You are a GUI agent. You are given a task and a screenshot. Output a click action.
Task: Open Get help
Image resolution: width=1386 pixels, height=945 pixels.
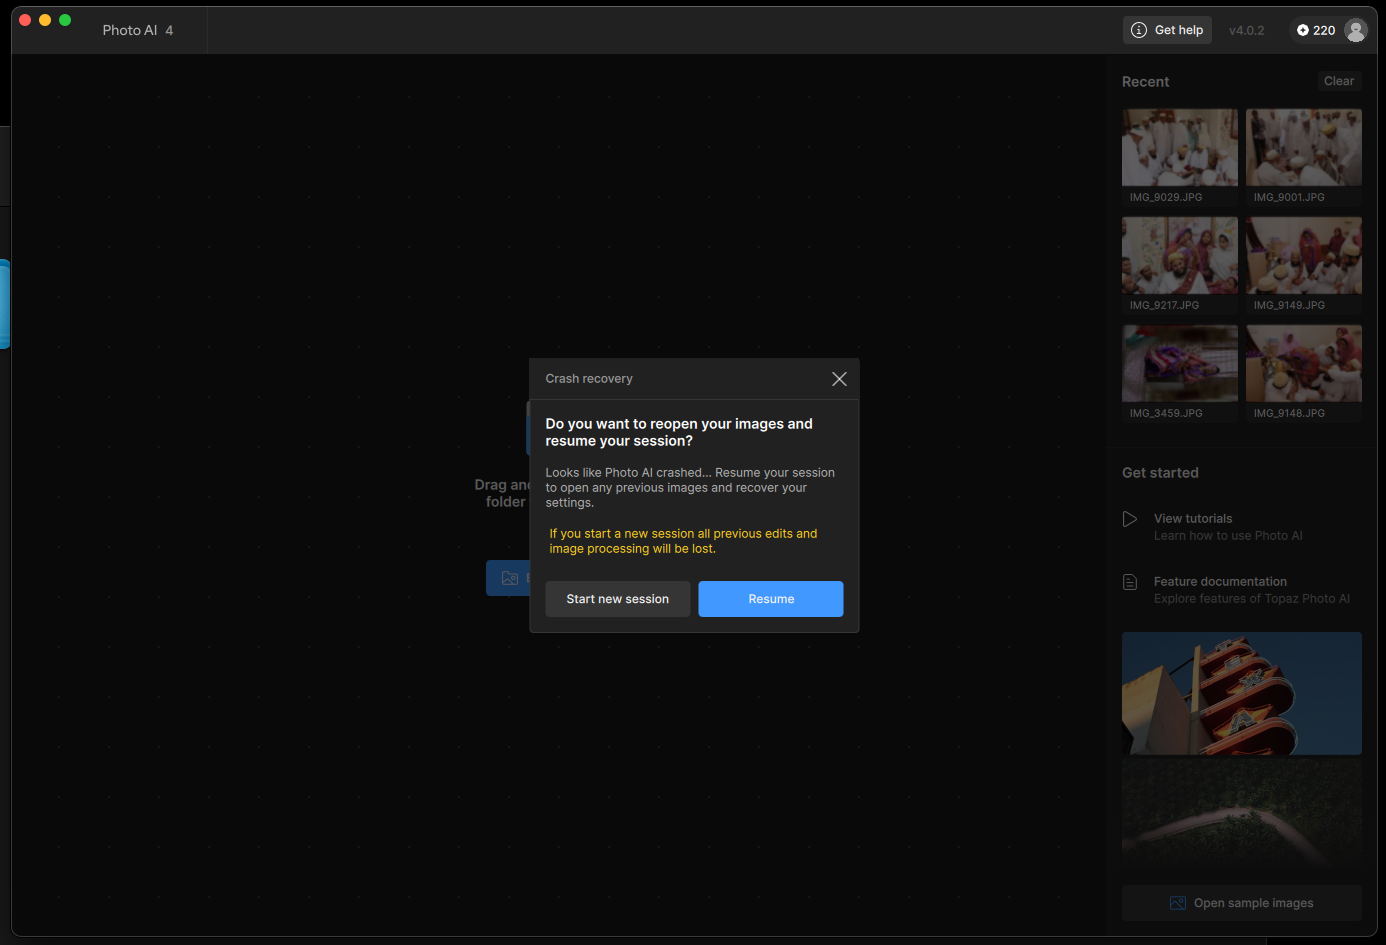1167,30
